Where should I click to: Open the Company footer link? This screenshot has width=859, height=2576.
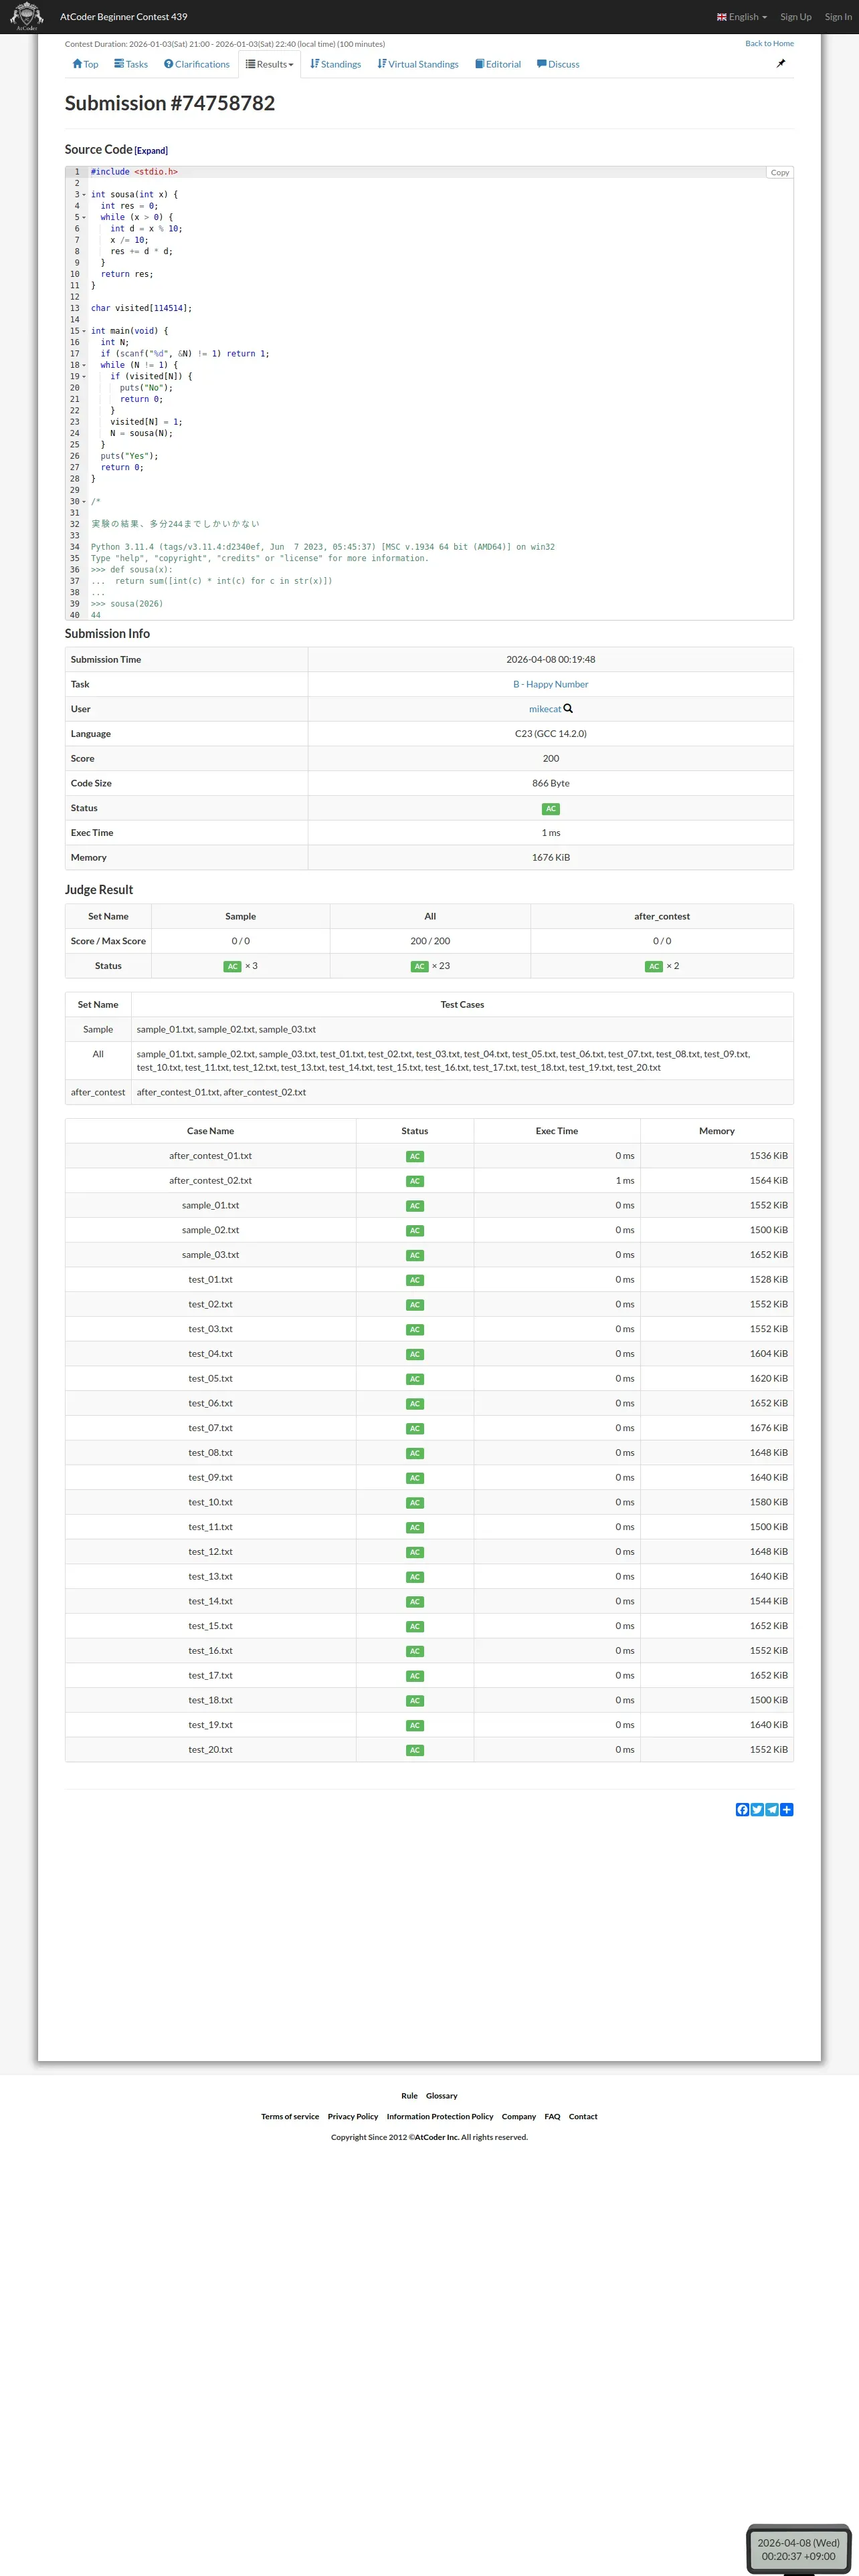519,2117
